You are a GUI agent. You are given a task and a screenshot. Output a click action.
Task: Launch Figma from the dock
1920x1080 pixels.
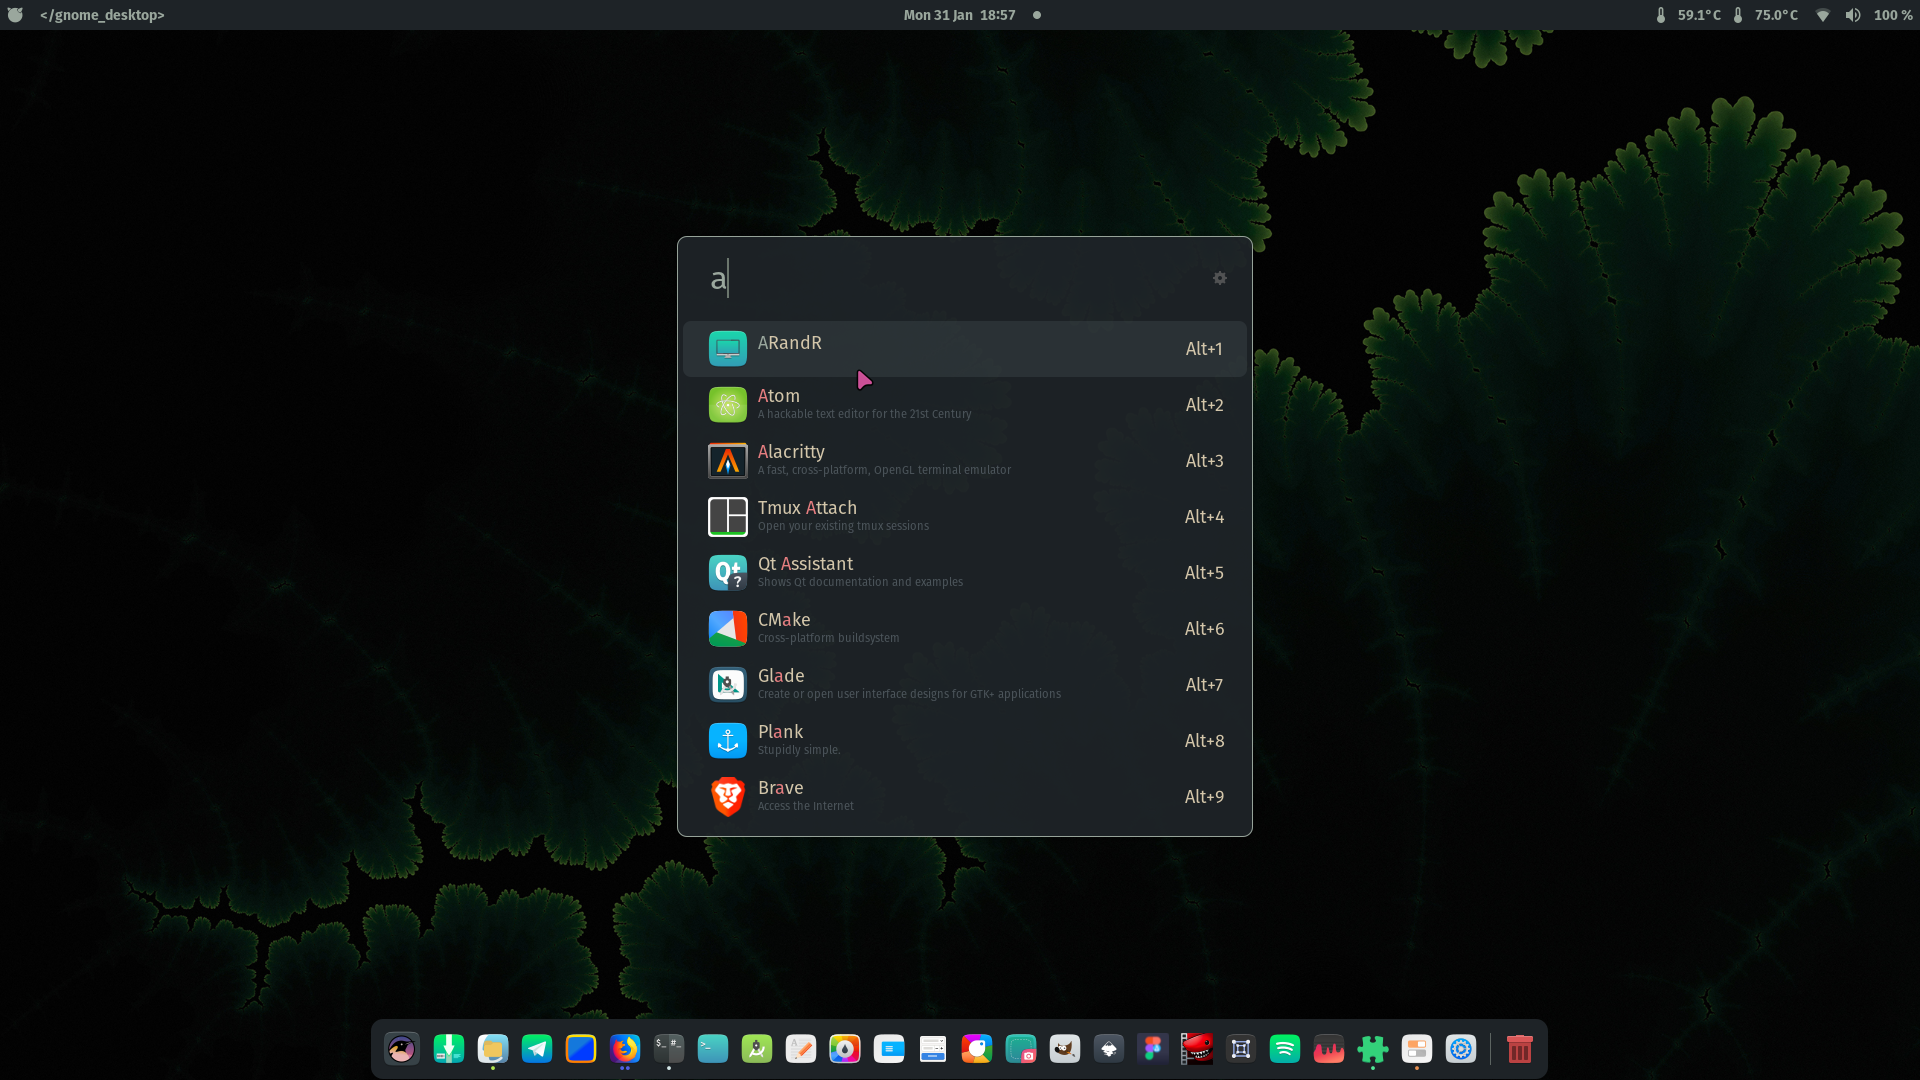tap(1153, 1049)
